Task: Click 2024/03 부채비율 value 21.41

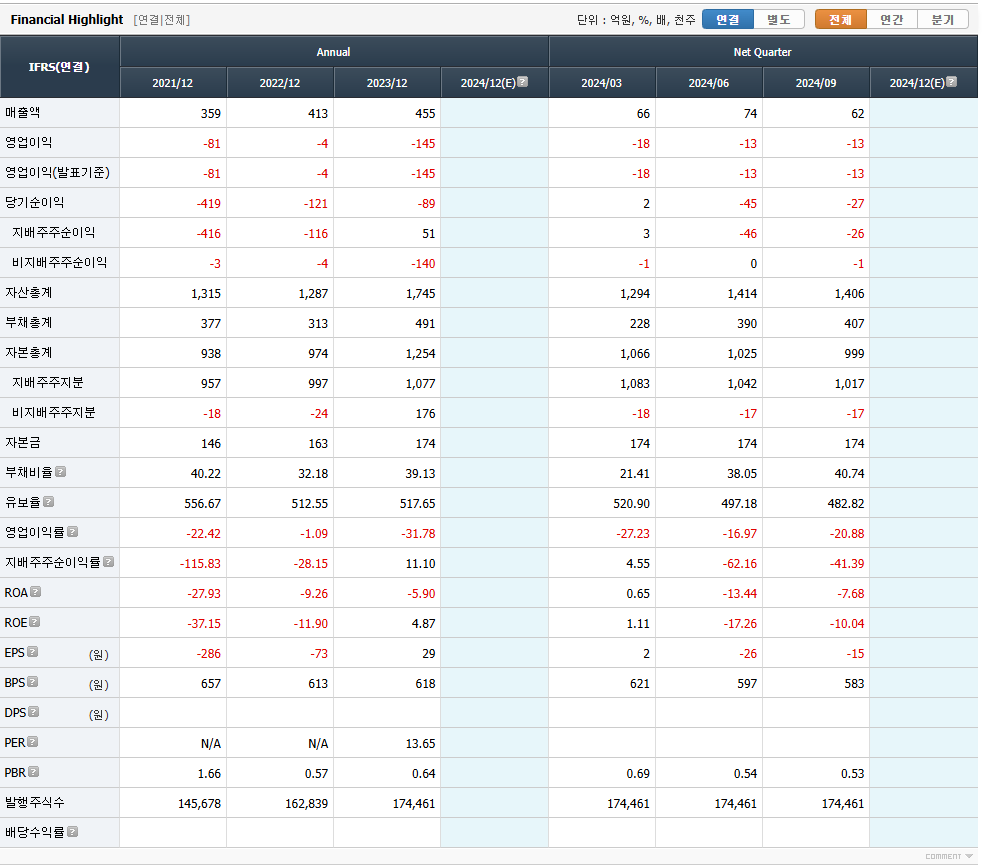Action: 635,474
